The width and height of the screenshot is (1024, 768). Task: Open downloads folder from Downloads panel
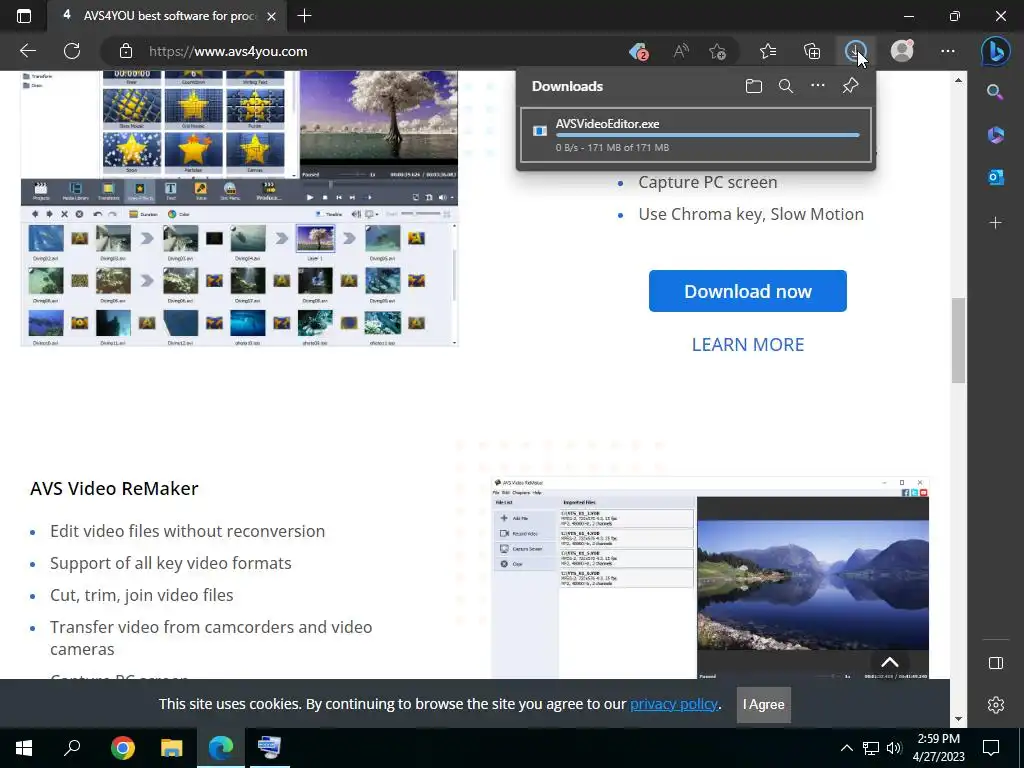pos(754,86)
